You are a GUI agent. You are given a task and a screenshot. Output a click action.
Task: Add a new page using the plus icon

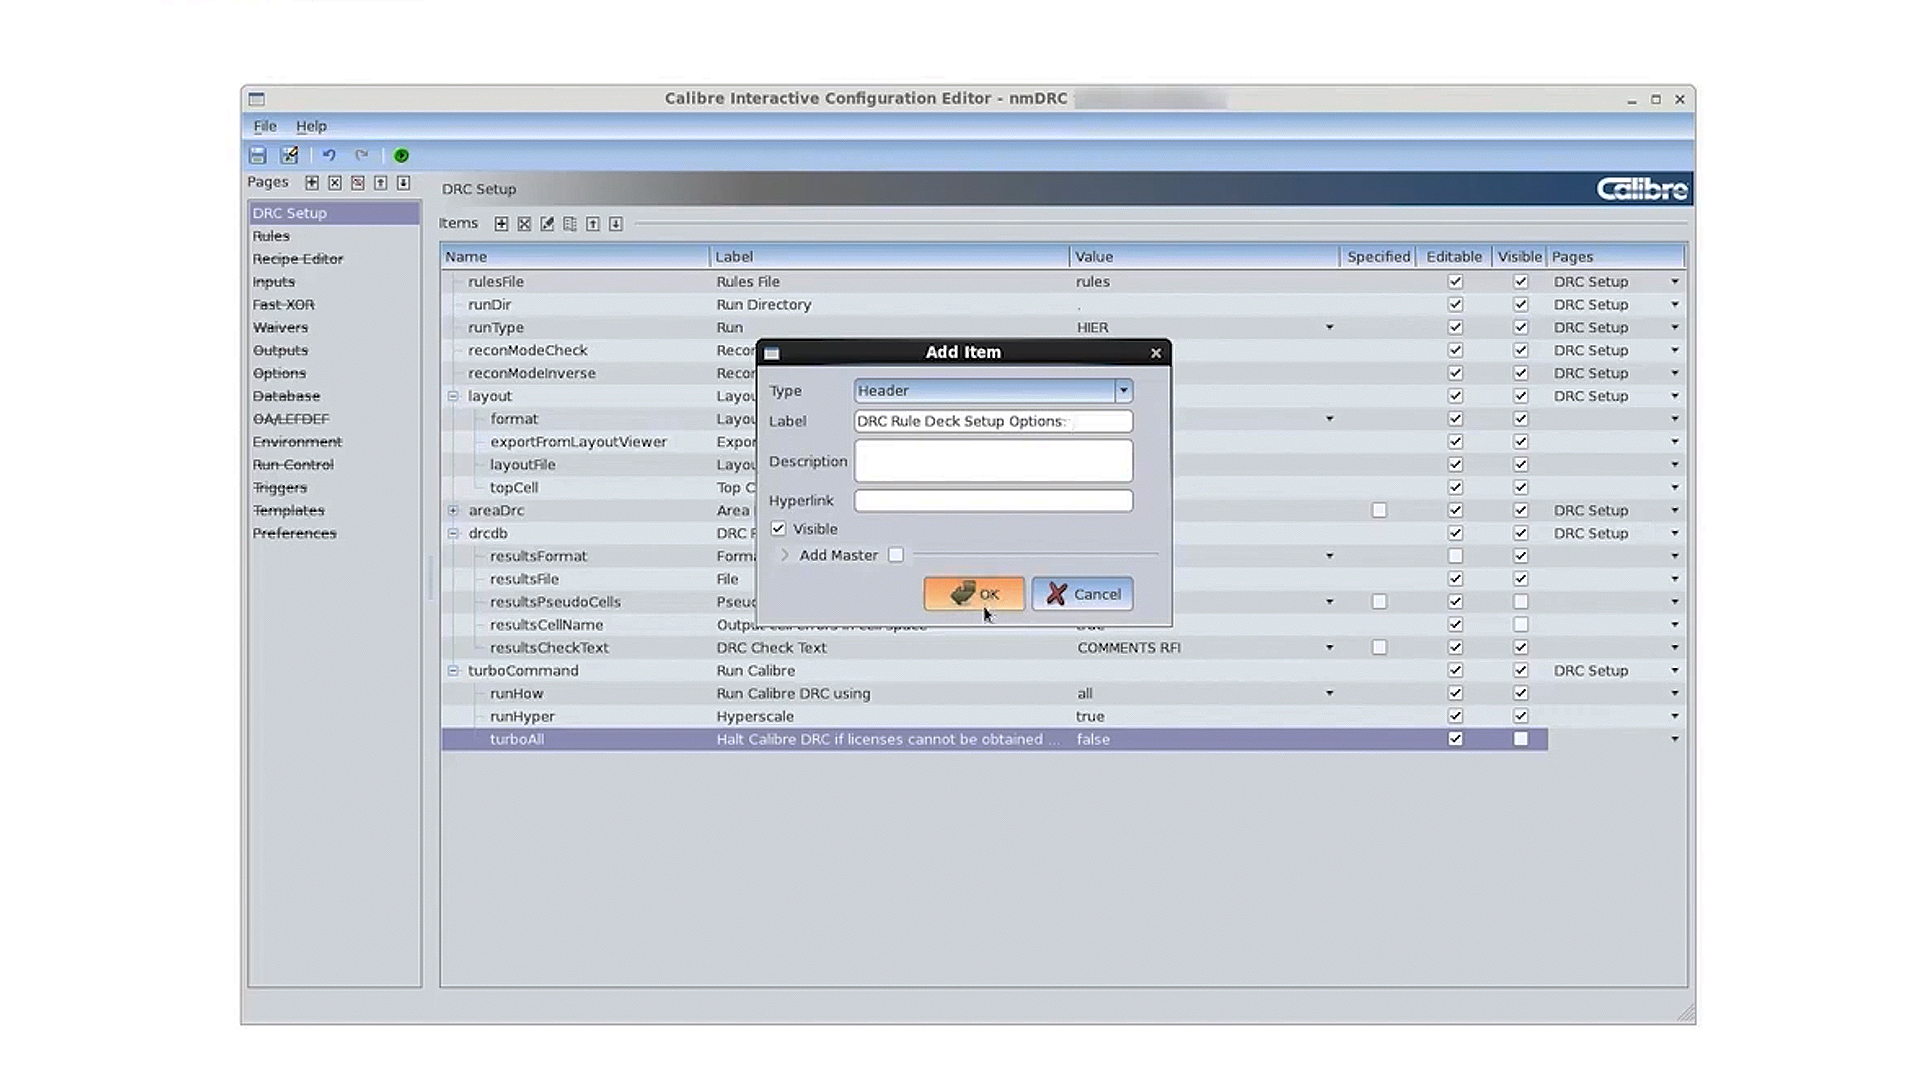[312, 183]
